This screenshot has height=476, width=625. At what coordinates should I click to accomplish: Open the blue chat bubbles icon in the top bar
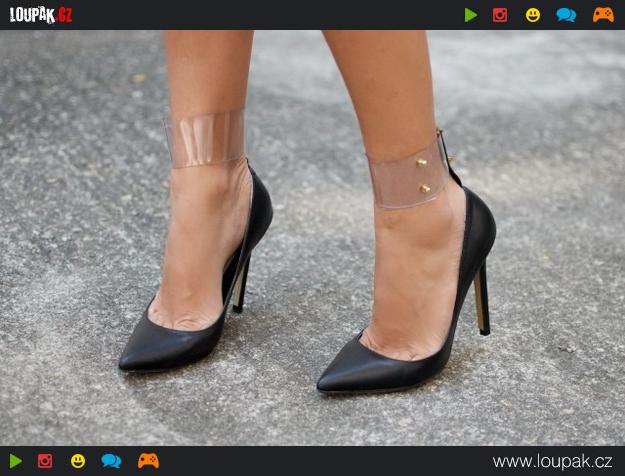point(566,15)
